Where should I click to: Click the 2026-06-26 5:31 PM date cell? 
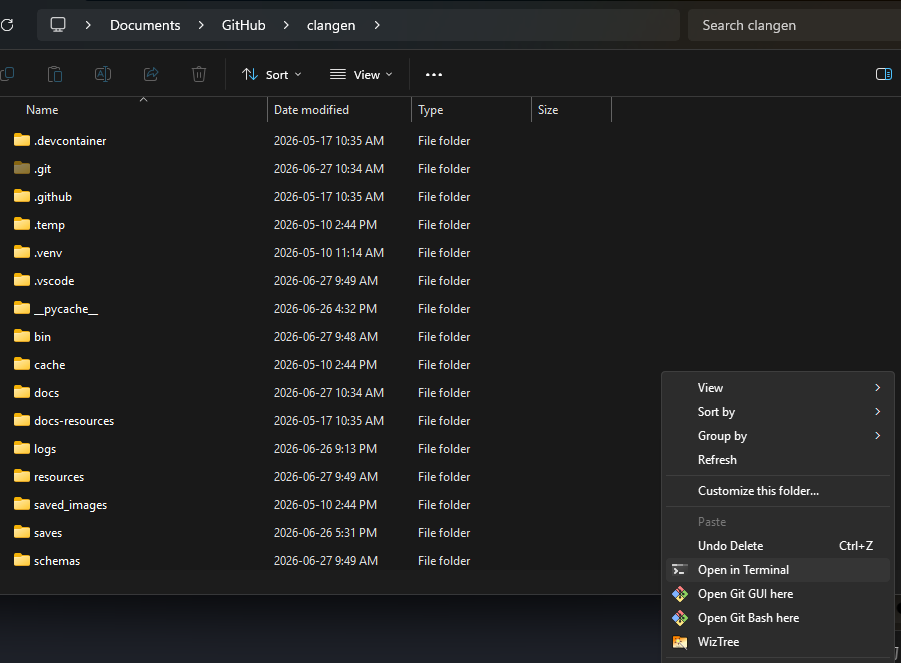coord(325,533)
